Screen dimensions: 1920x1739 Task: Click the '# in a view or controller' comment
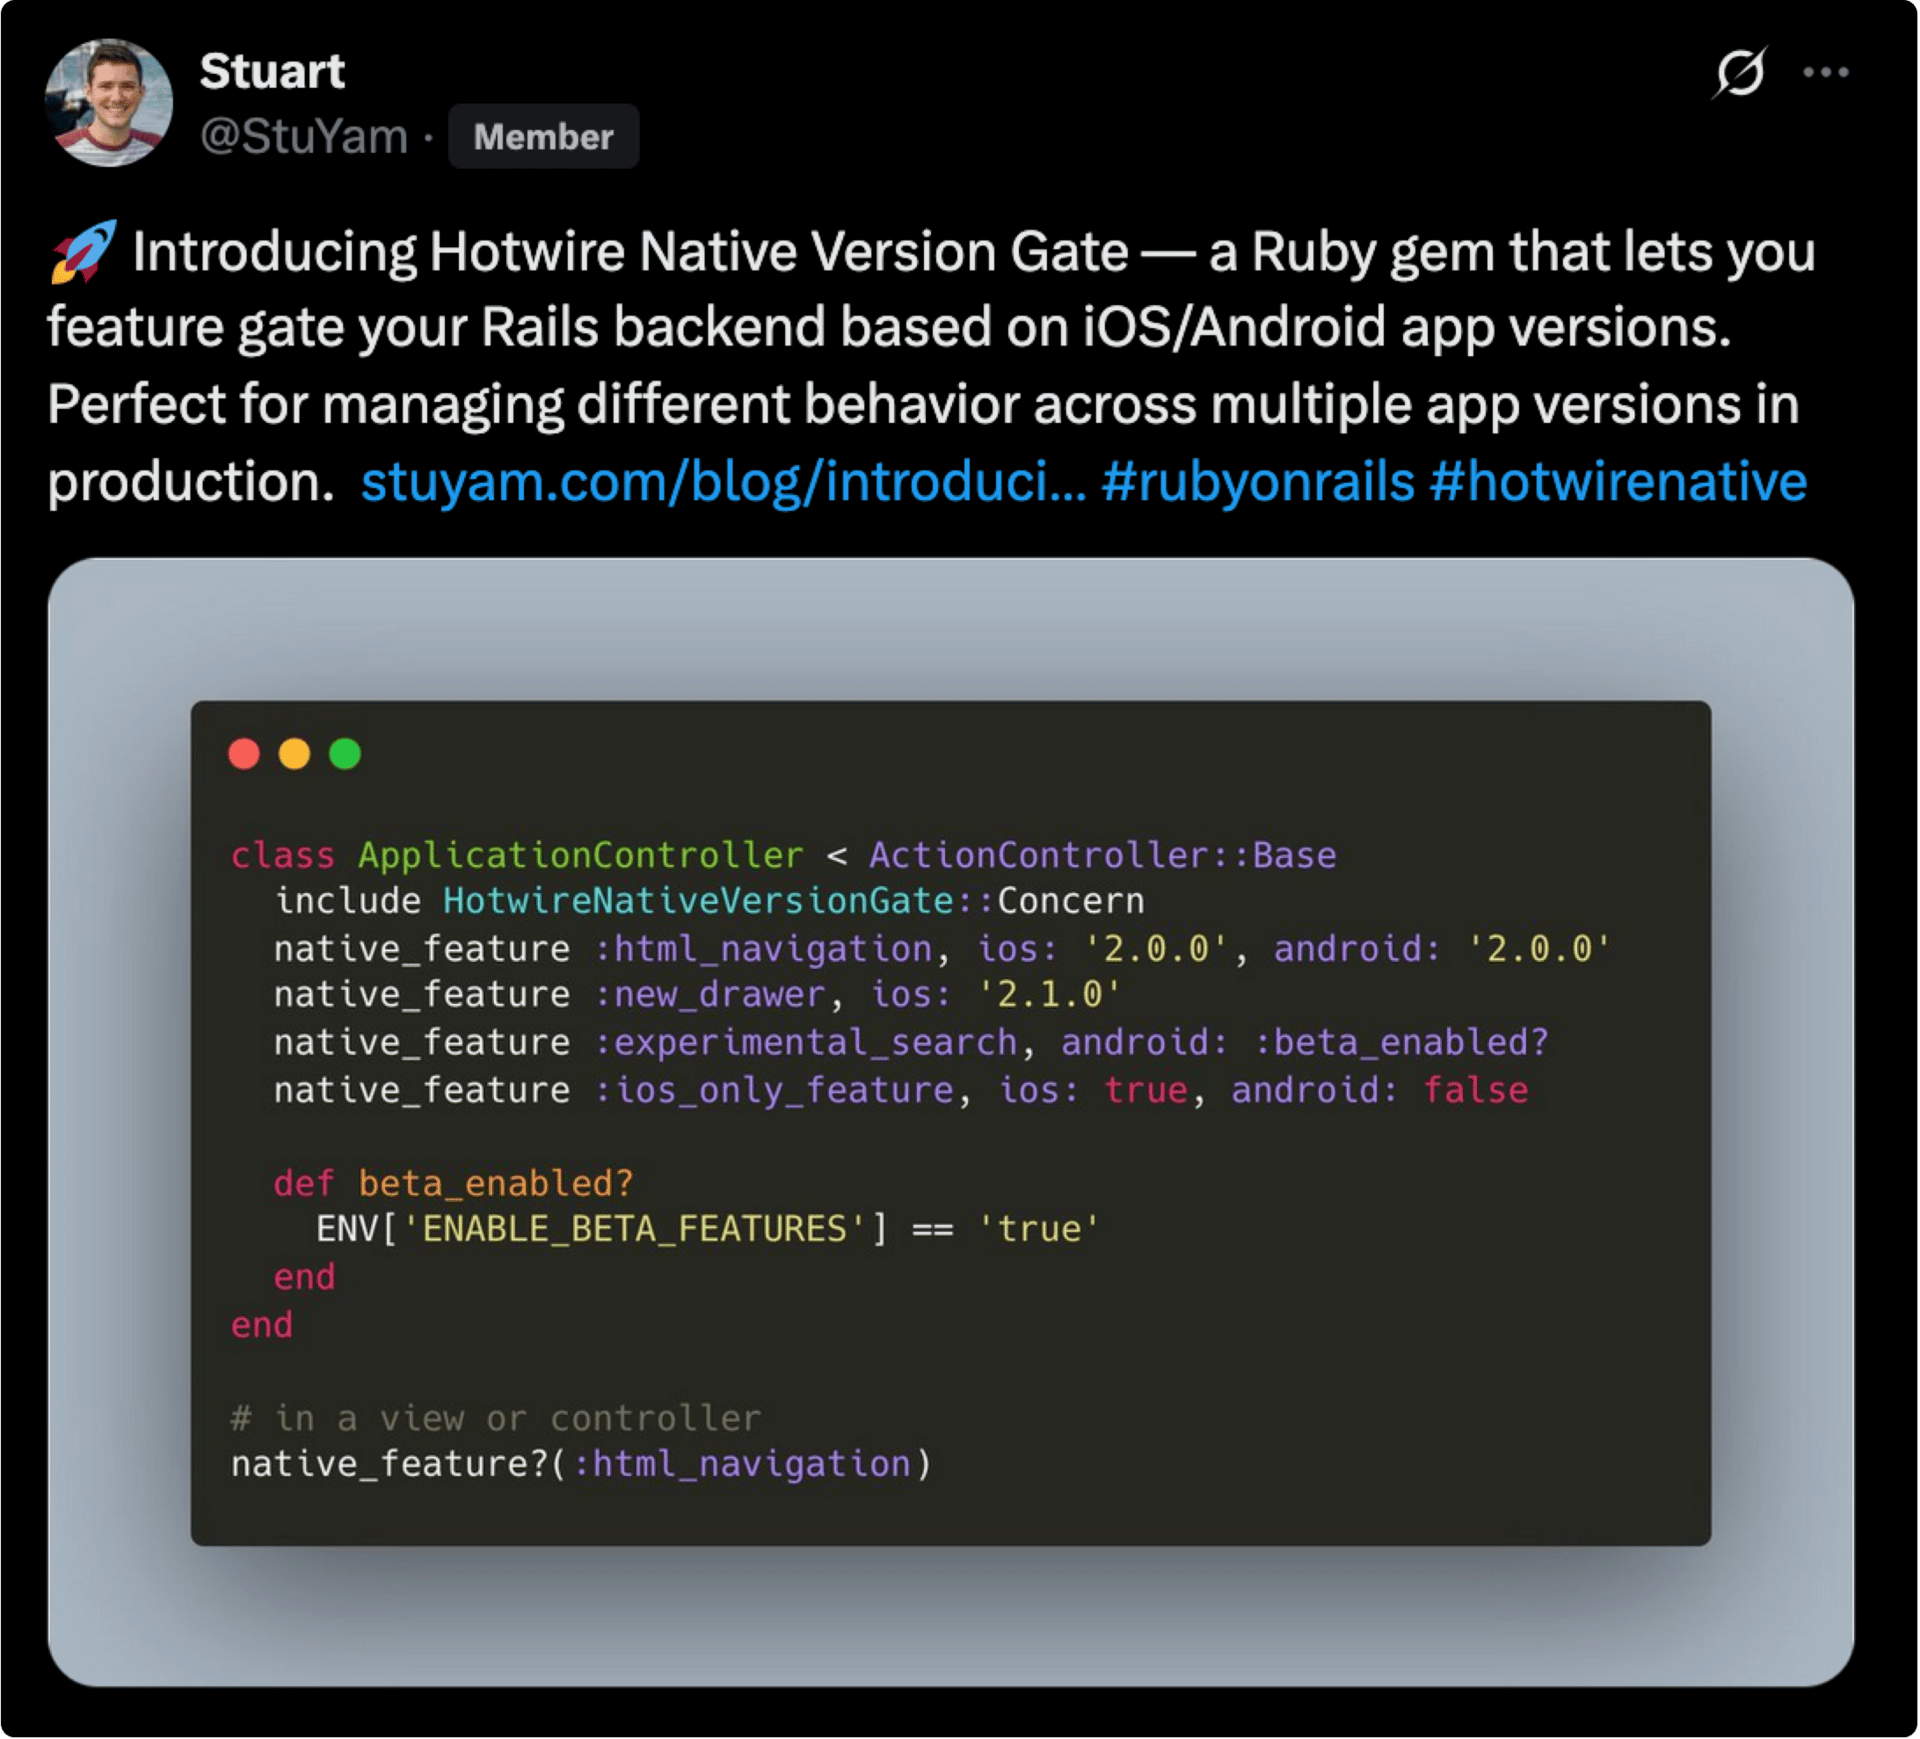coord(496,1419)
